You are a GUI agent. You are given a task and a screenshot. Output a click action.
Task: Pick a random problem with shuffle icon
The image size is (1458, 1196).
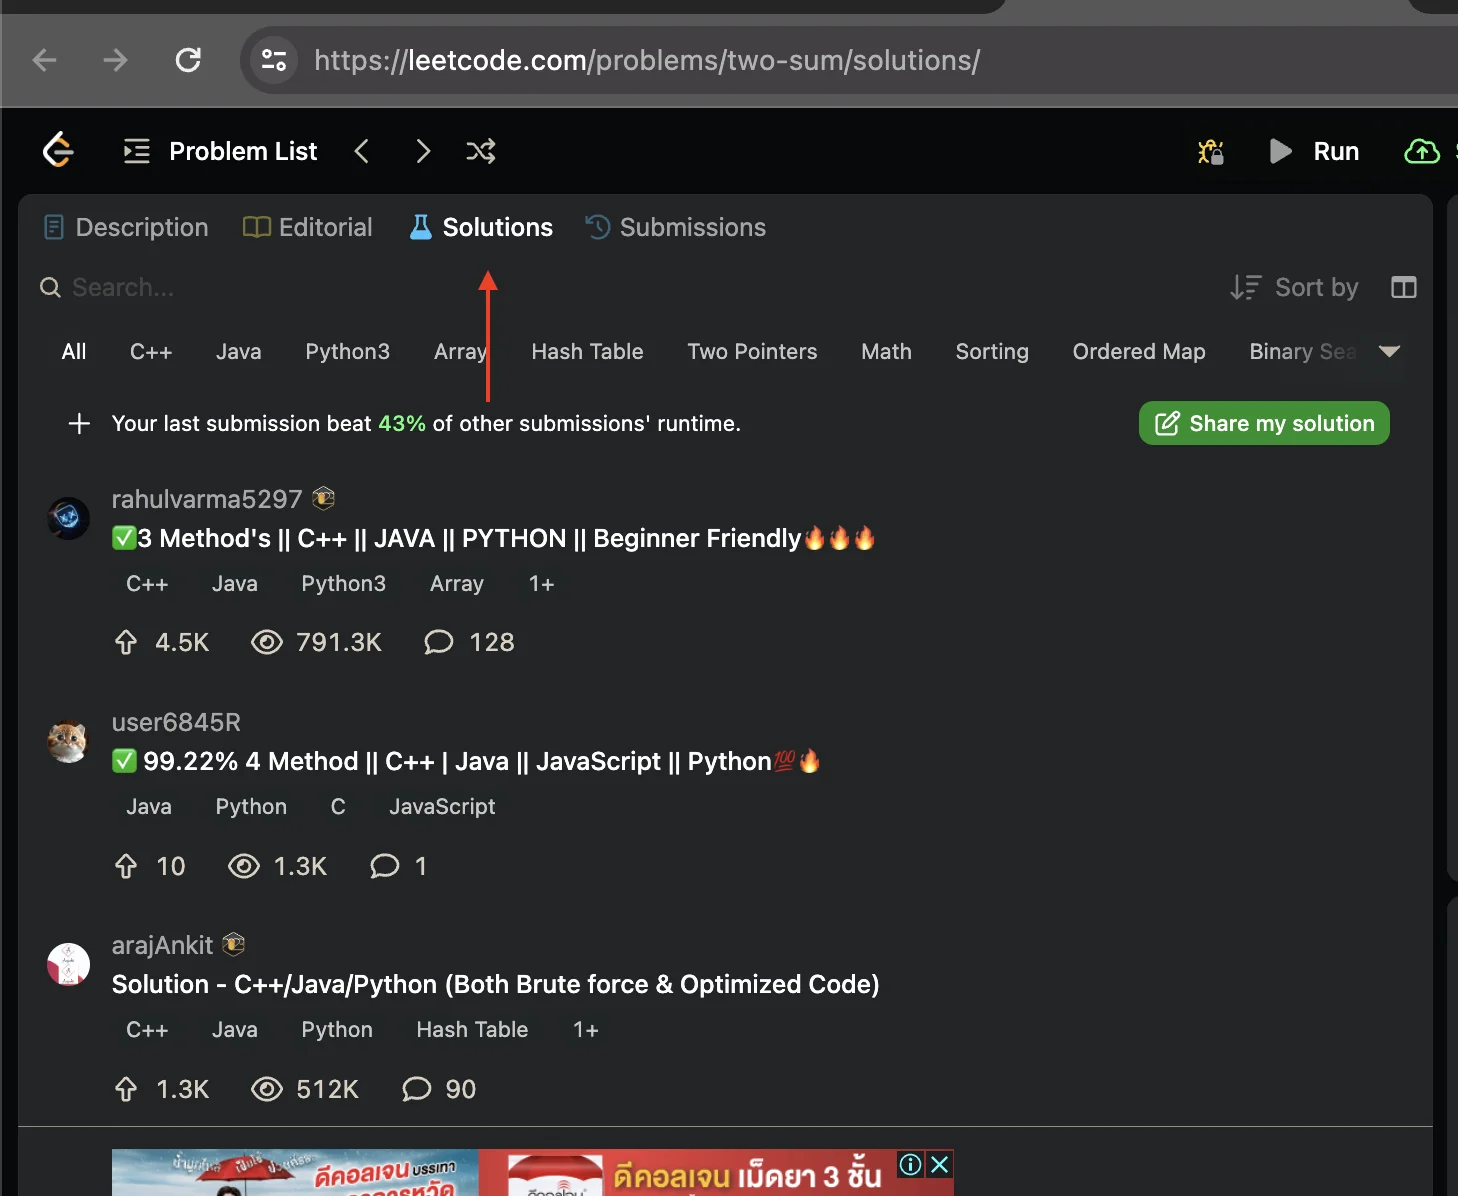coord(481,151)
